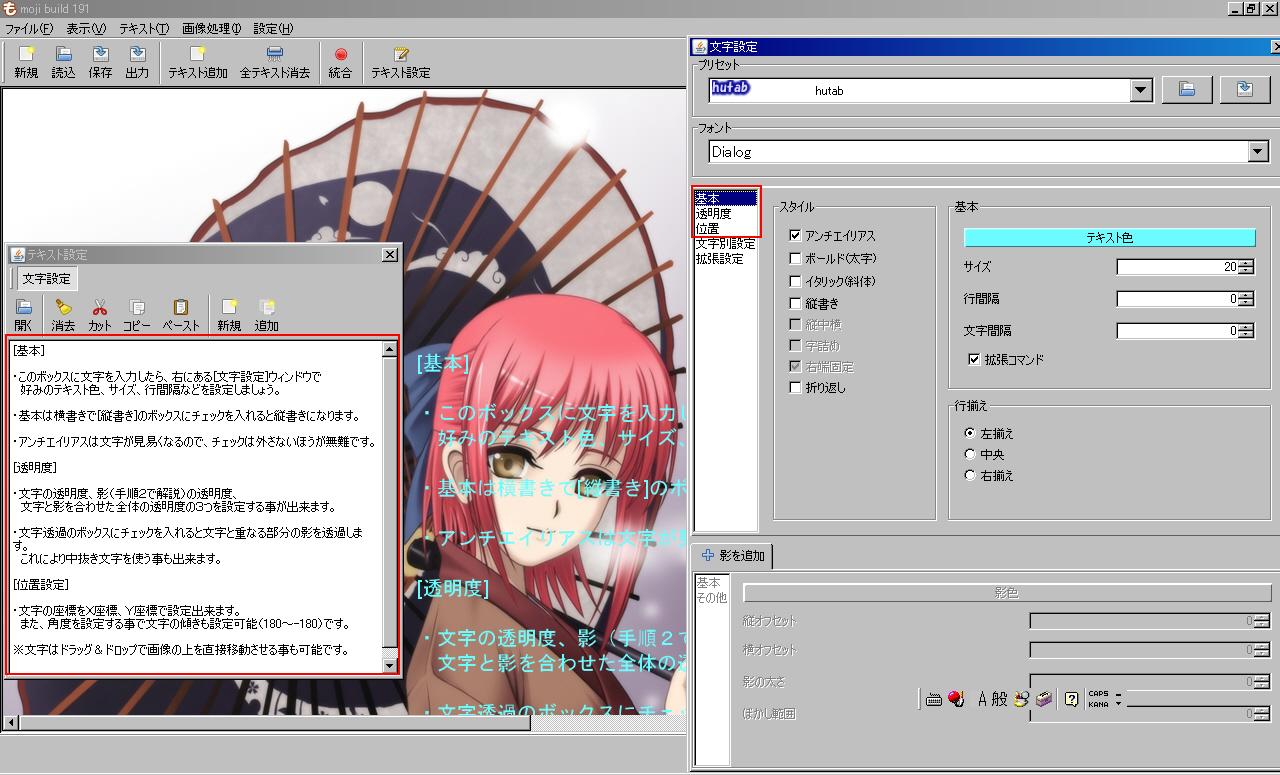The image size is (1280, 775).
Task: Select the 左揃え radio button
Action: tap(970, 433)
